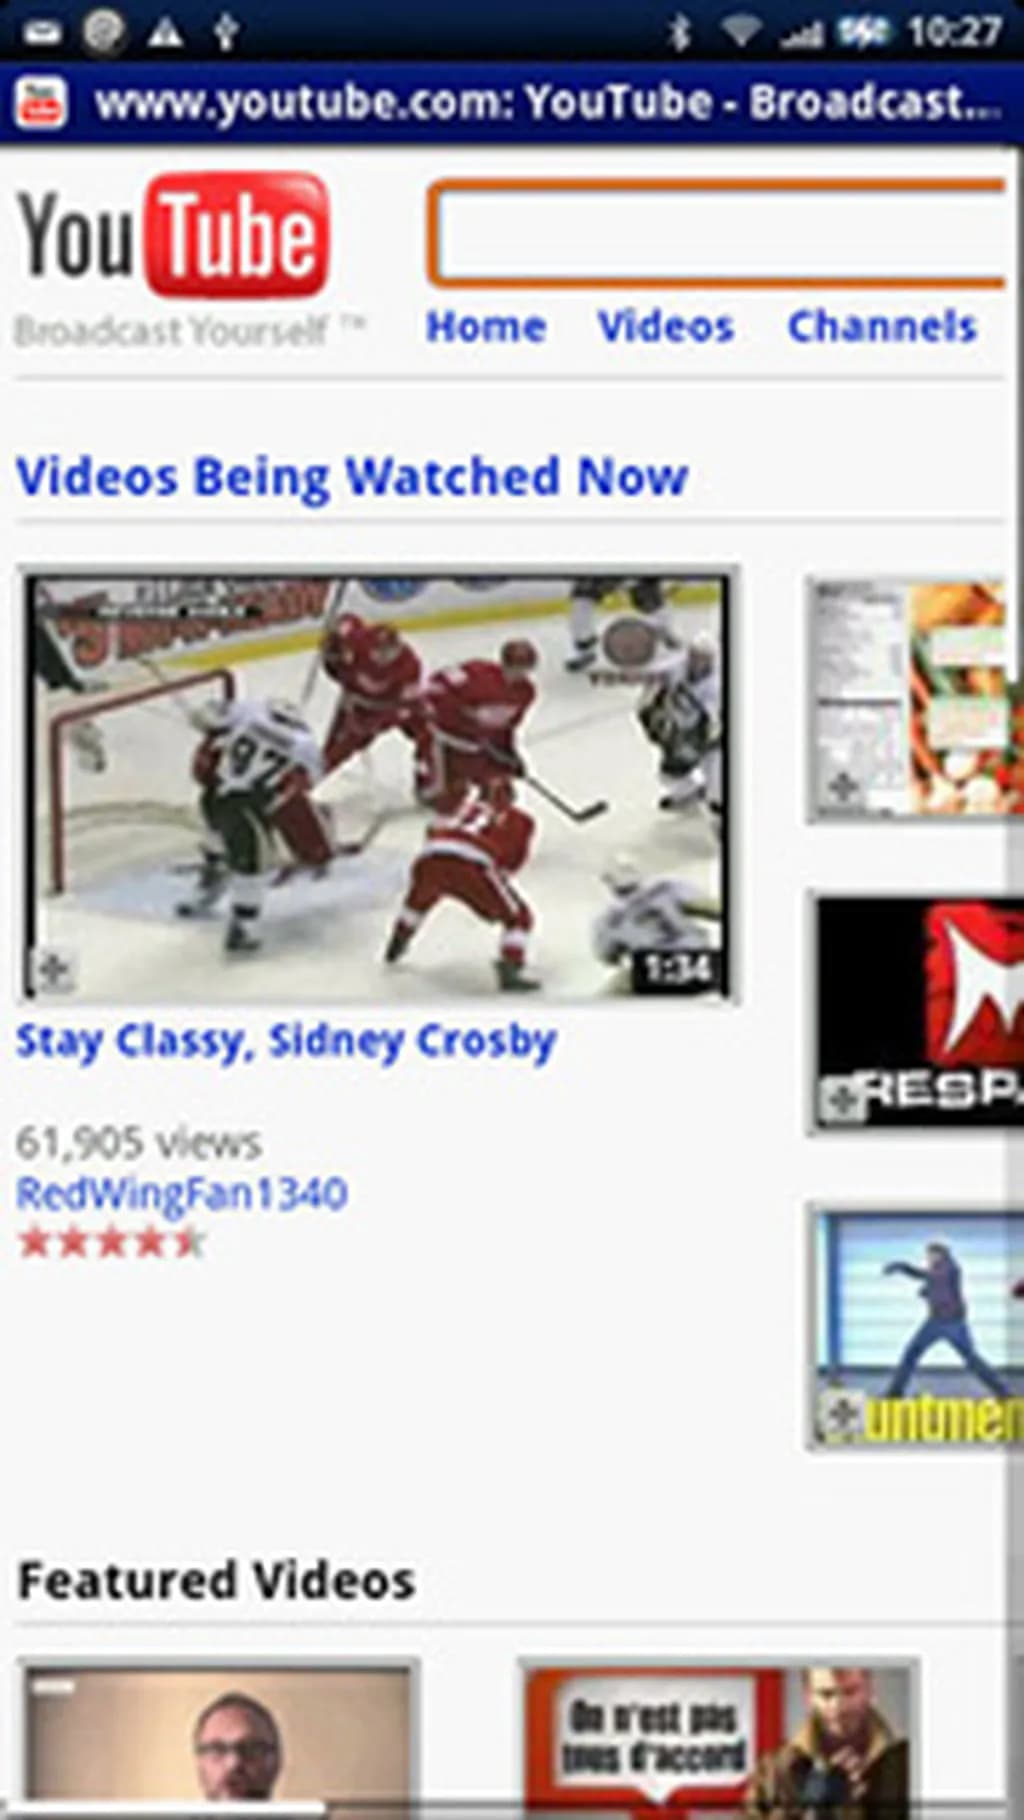Viewport: 1024px width, 1820px height.
Task: Tap the plus icon on the RESP thumbnail
Action: (838, 1099)
